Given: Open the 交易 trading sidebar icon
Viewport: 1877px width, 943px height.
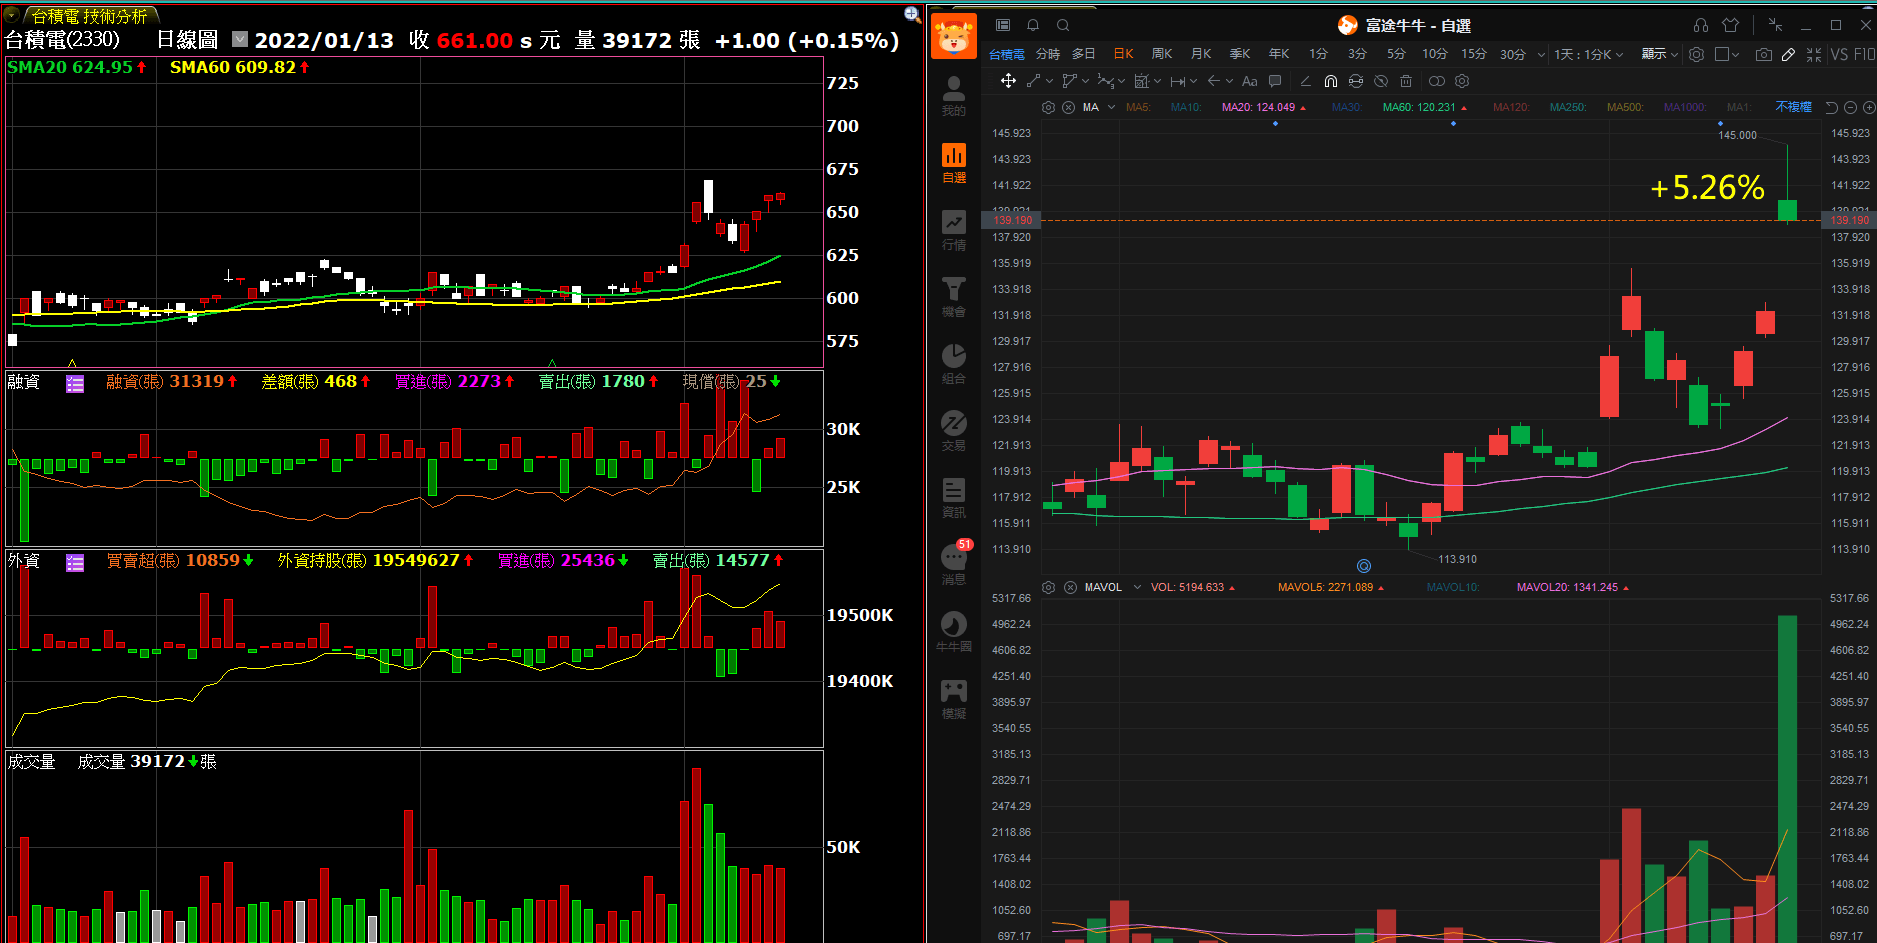Looking at the screenshot, I should (x=954, y=431).
